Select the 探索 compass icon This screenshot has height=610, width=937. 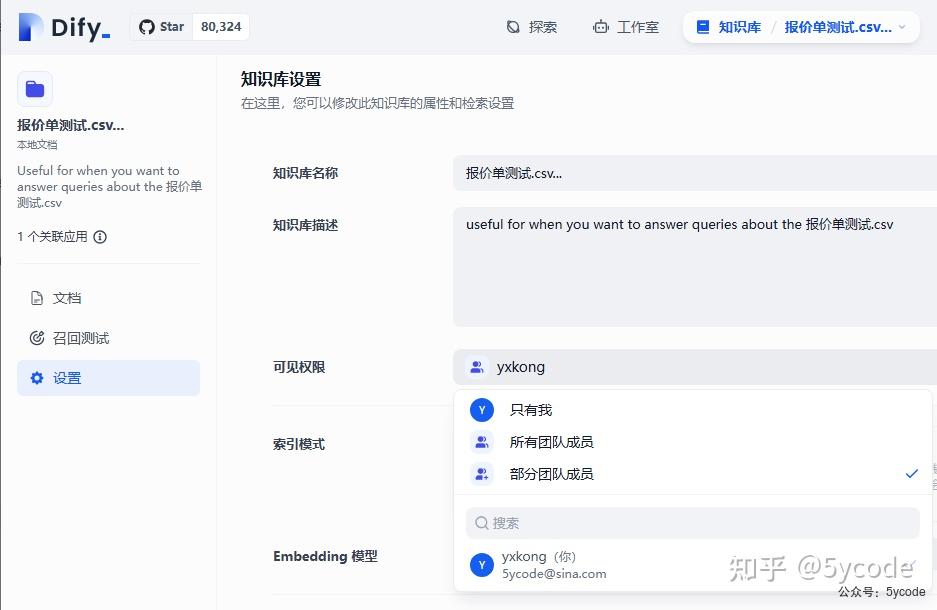coord(513,27)
